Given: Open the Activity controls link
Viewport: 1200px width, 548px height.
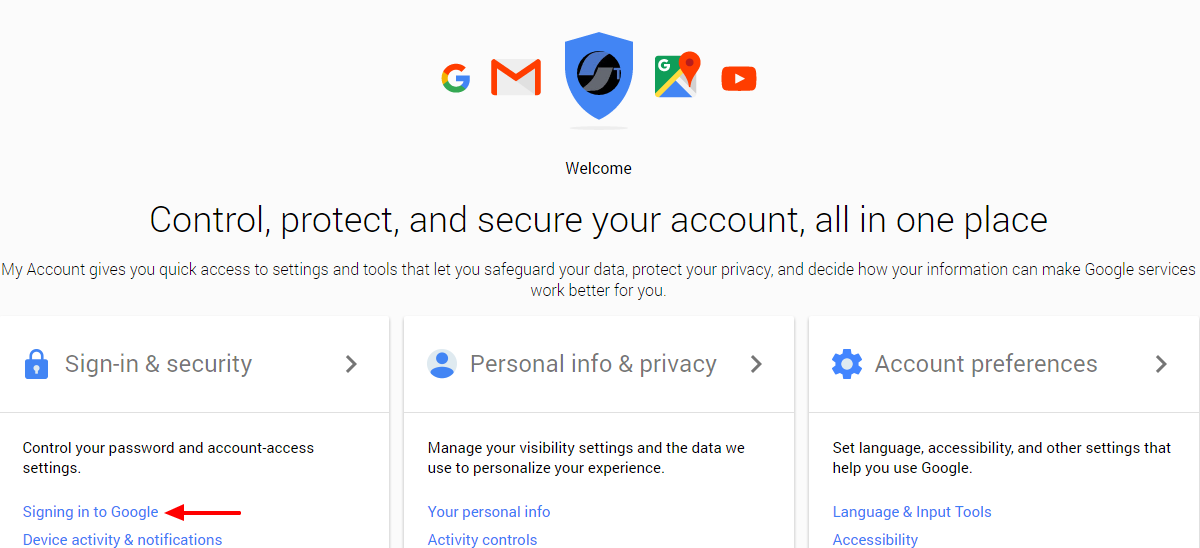Looking at the screenshot, I should tap(482, 540).
